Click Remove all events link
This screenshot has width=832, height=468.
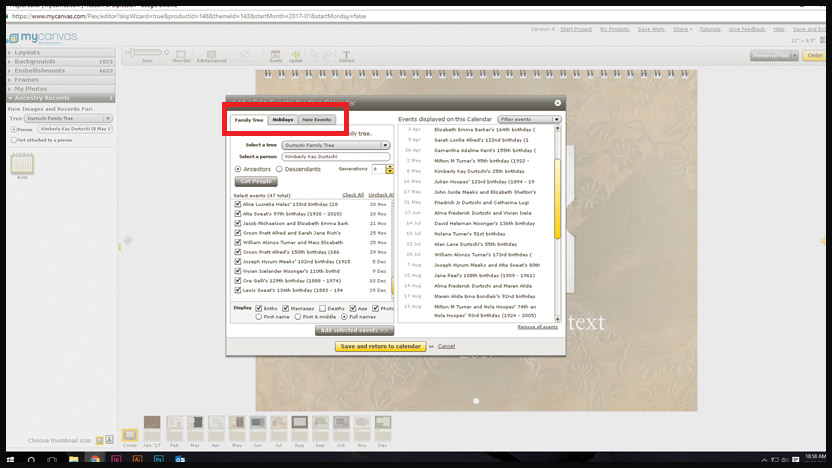tap(538, 327)
